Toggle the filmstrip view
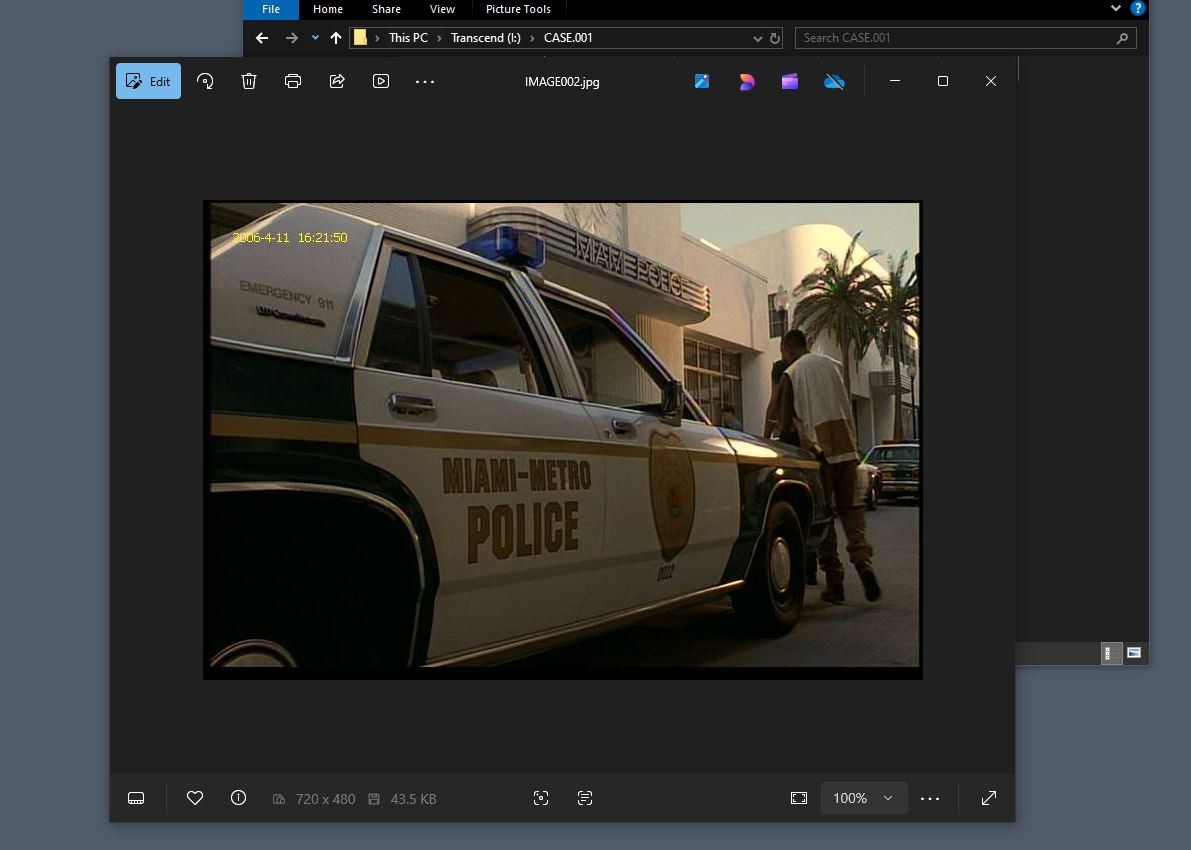This screenshot has width=1191, height=850. coord(136,798)
